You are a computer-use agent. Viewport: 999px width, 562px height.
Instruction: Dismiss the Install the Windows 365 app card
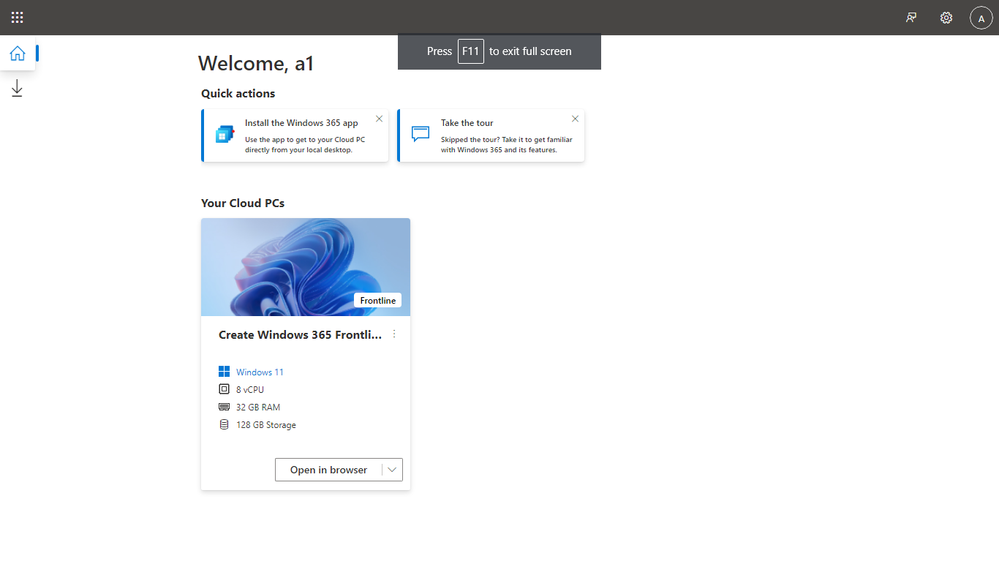tap(379, 119)
